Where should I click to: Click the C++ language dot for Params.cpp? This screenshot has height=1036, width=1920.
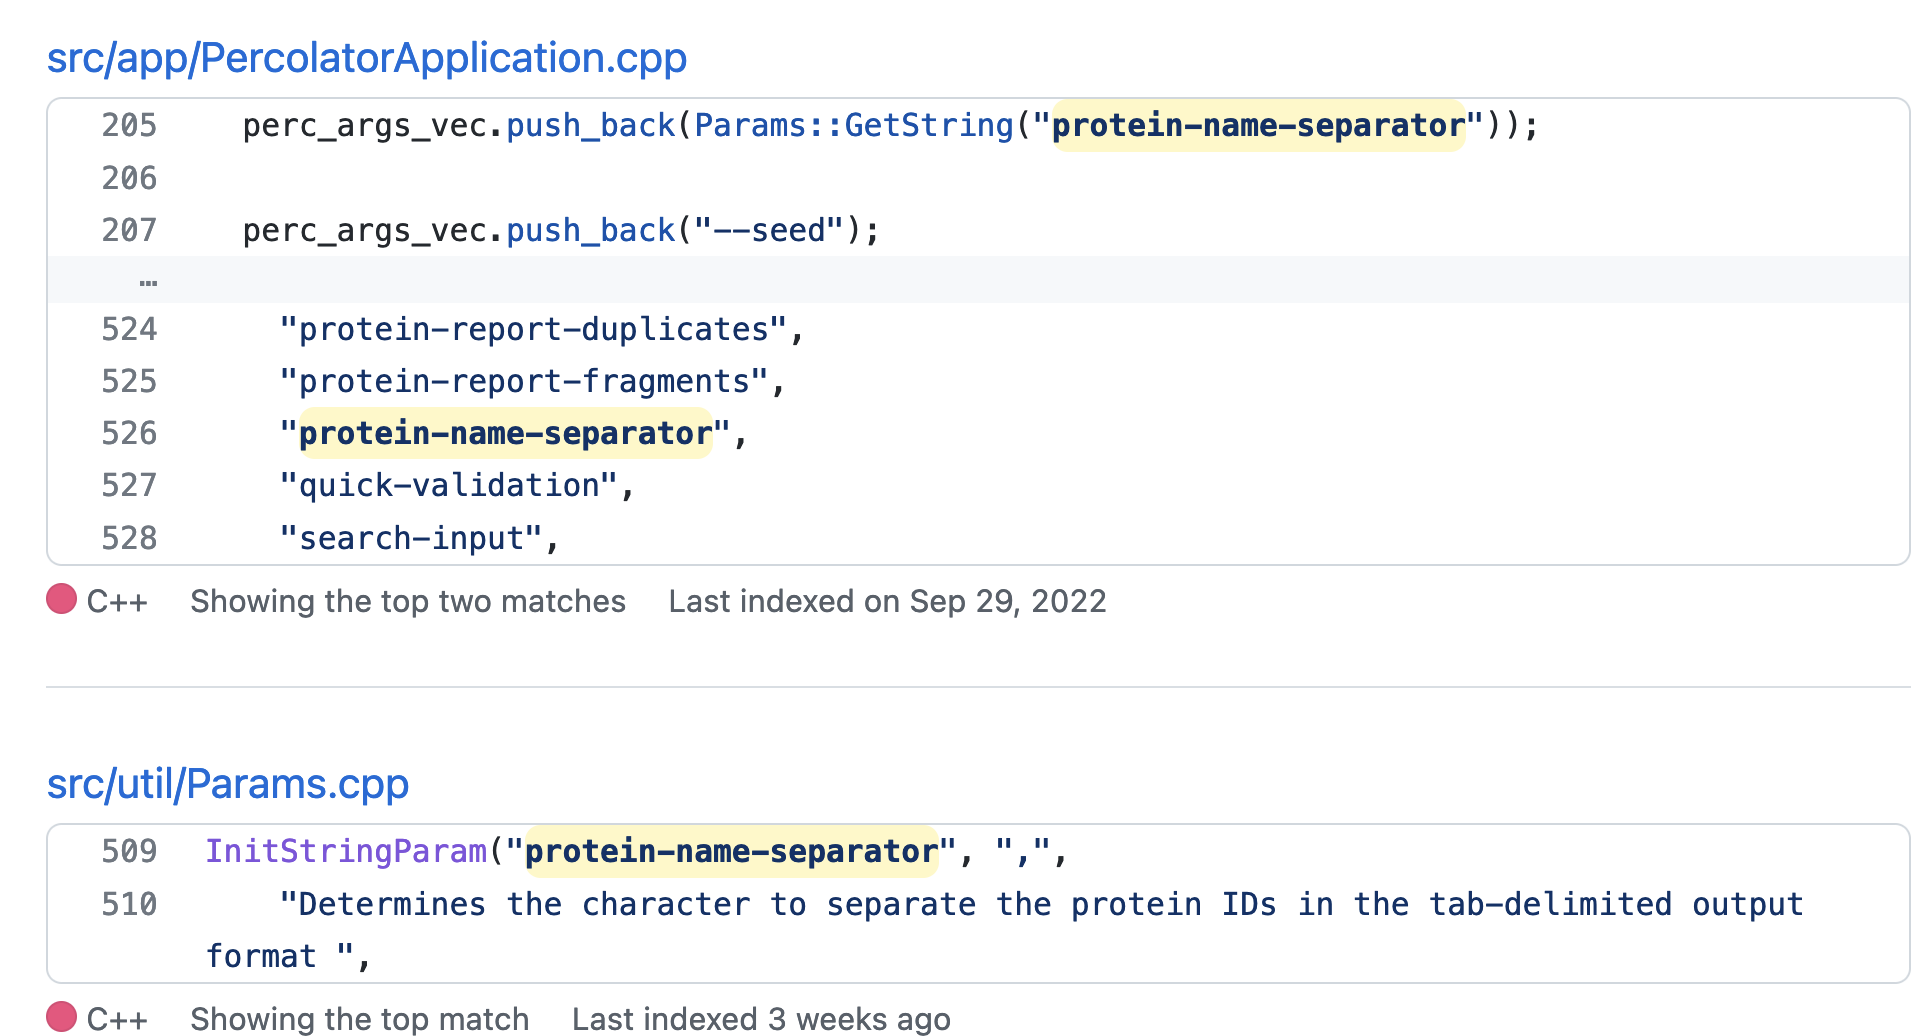click(61, 1018)
